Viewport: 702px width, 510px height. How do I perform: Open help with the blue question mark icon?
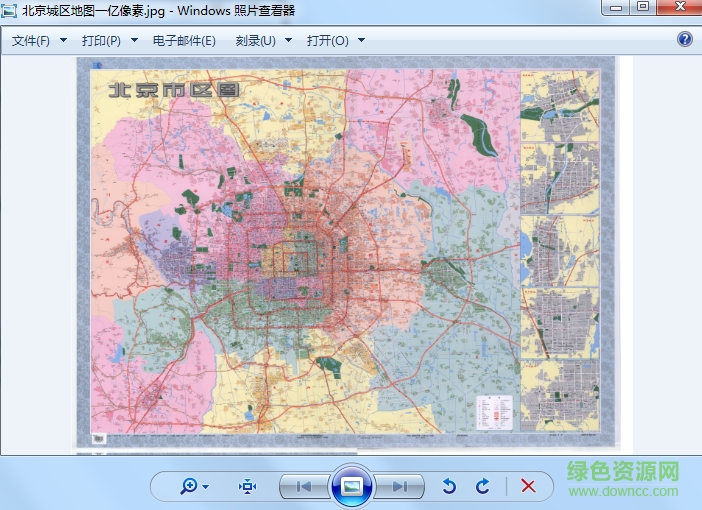pyautogui.click(x=685, y=40)
